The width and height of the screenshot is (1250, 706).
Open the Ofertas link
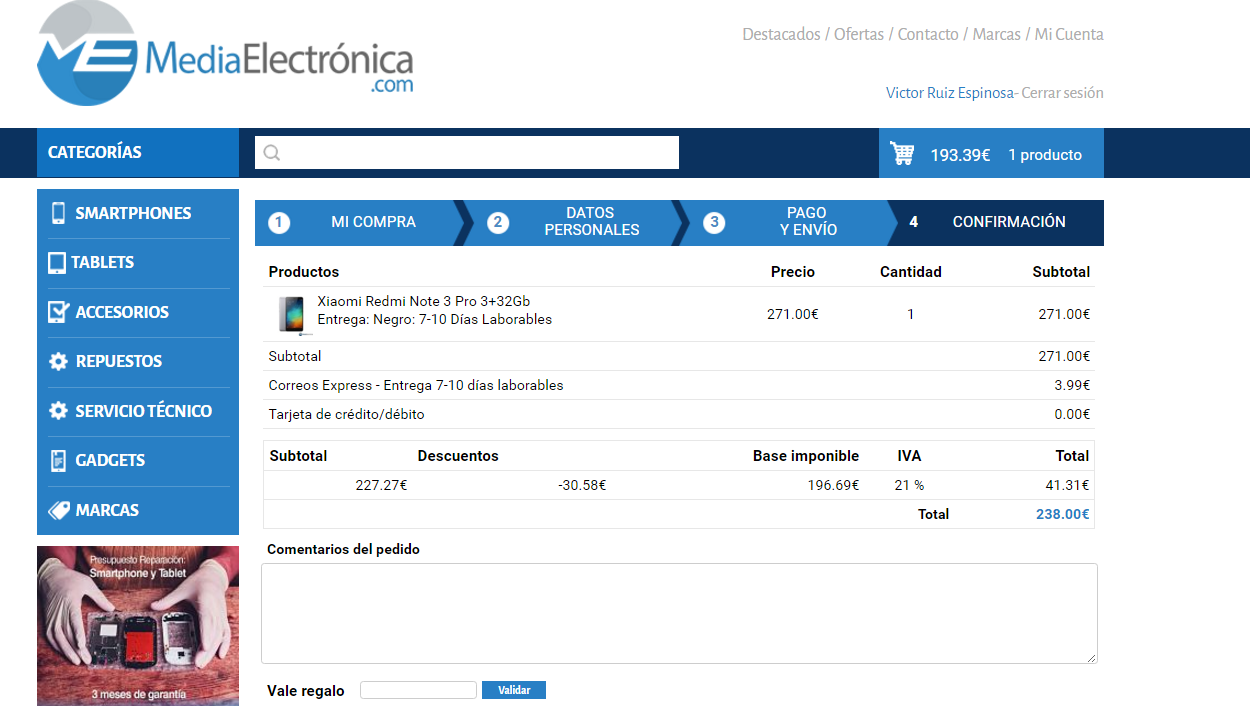859,34
